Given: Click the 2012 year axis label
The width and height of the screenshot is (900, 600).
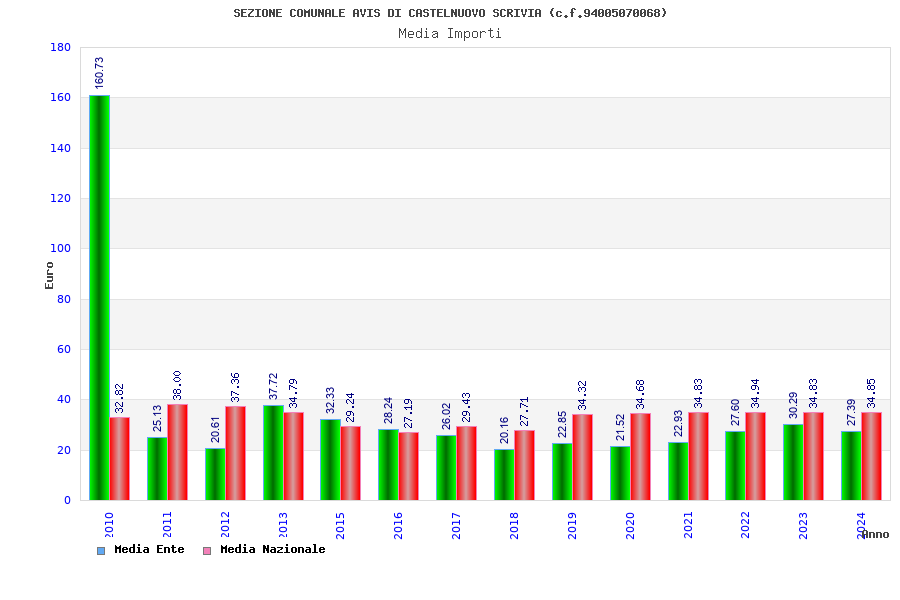Looking at the screenshot, I should (226, 525).
